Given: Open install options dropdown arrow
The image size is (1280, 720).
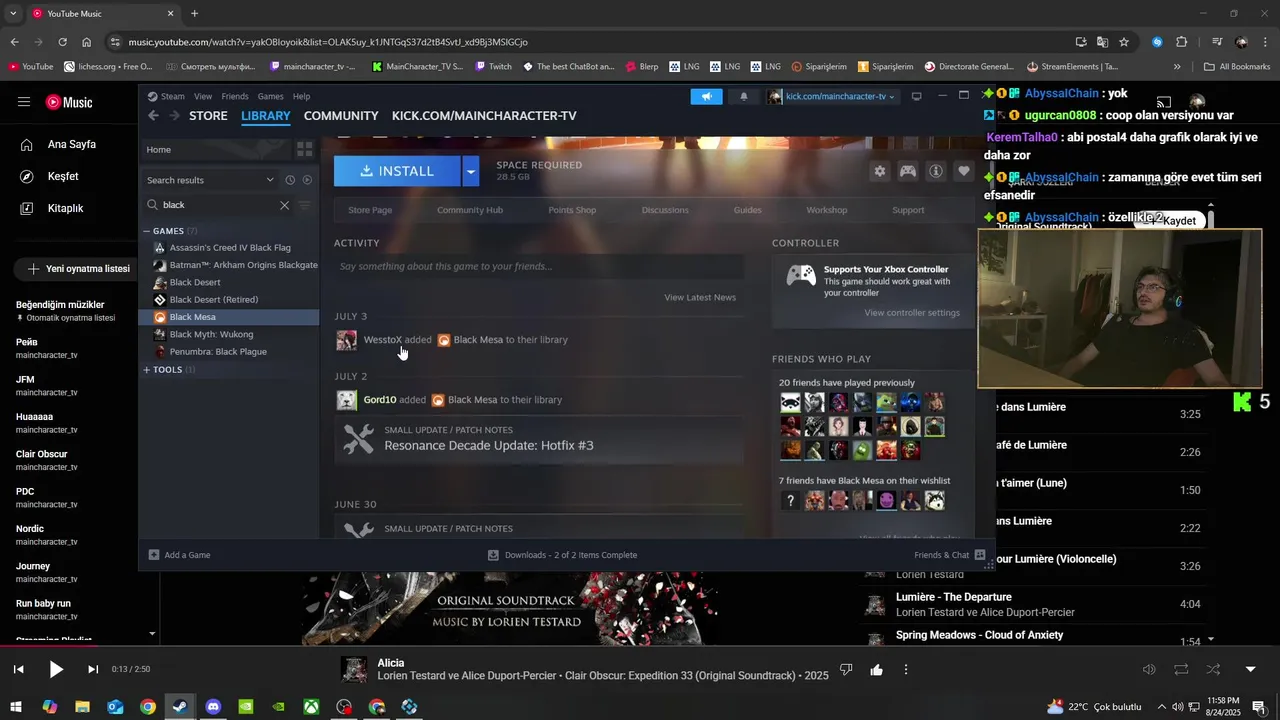Looking at the screenshot, I should 470,171.
